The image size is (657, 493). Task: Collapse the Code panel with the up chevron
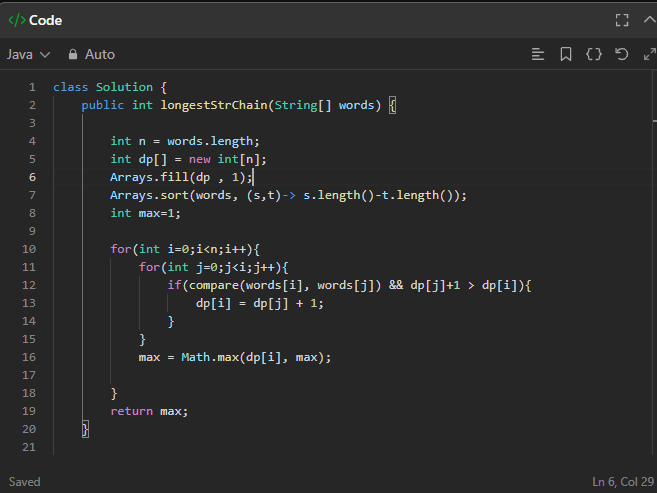point(650,20)
